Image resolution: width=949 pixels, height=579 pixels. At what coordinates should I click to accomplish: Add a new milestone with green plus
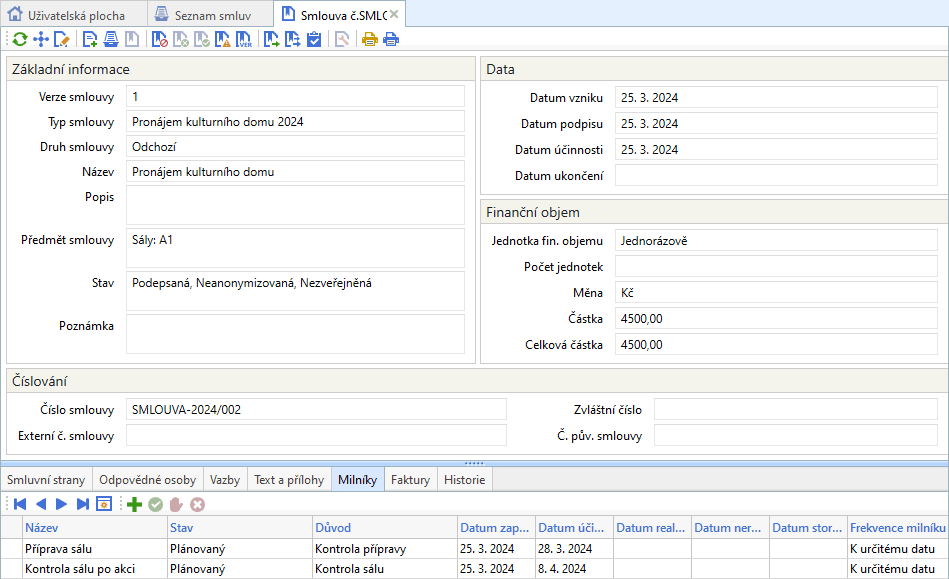tap(134, 504)
